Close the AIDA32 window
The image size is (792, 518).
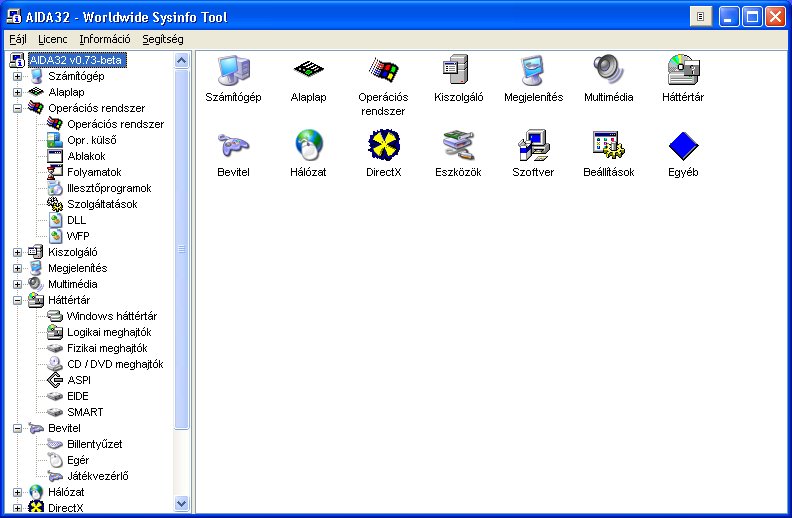(x=775, y=17)
